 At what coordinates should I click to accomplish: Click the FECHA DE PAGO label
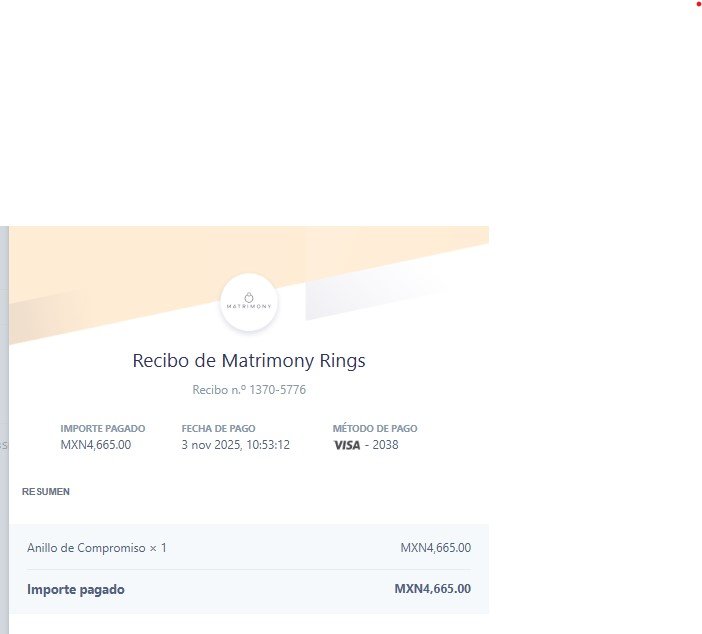coord(218,429)
